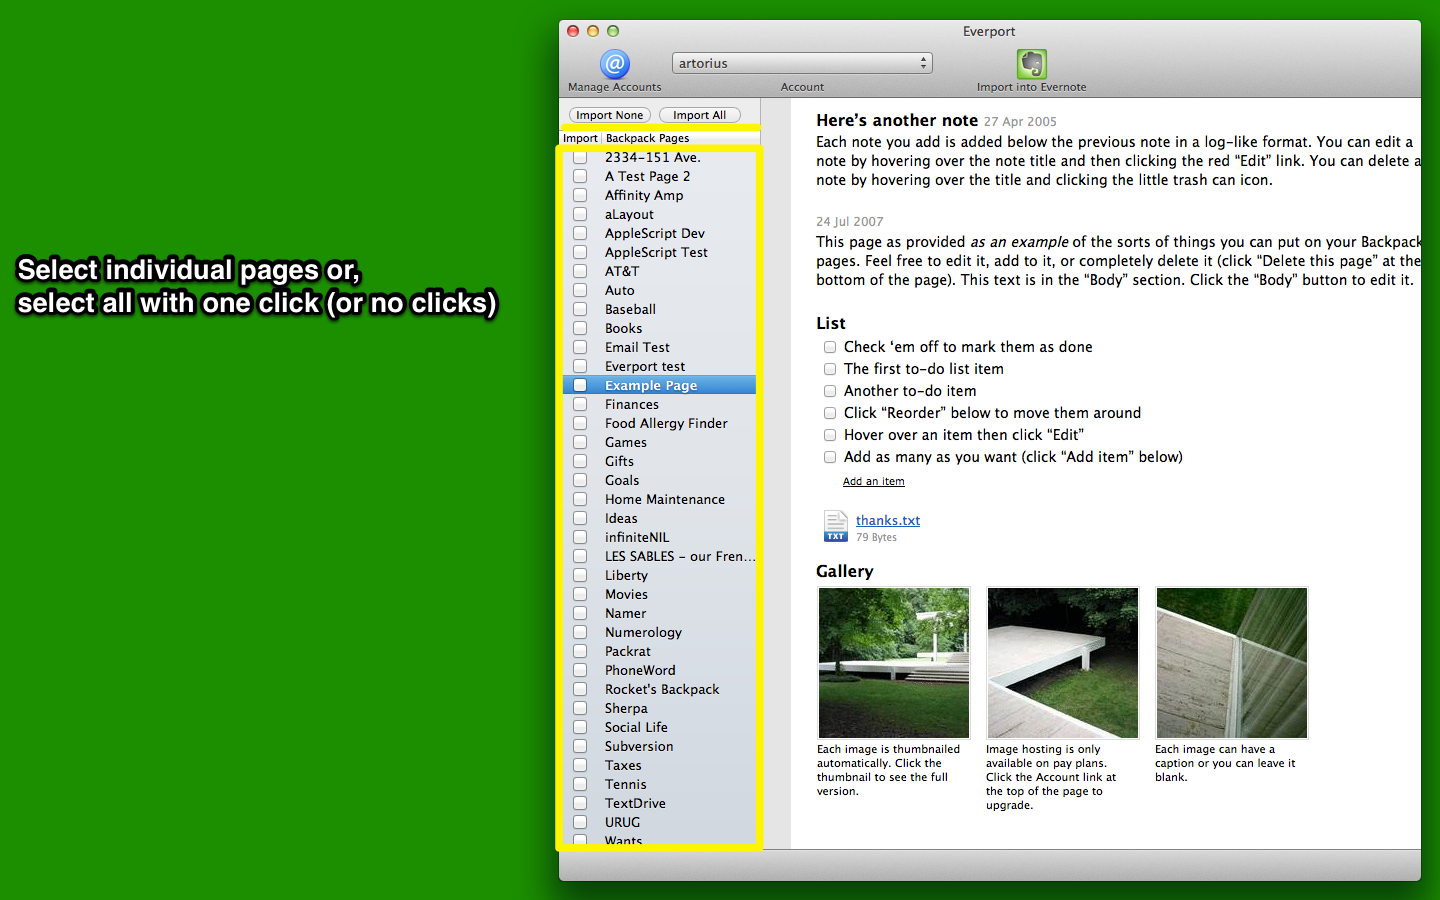Check the 'Click "Reorder" below' item
The image size is (1440, 900).
pos(830,413)
